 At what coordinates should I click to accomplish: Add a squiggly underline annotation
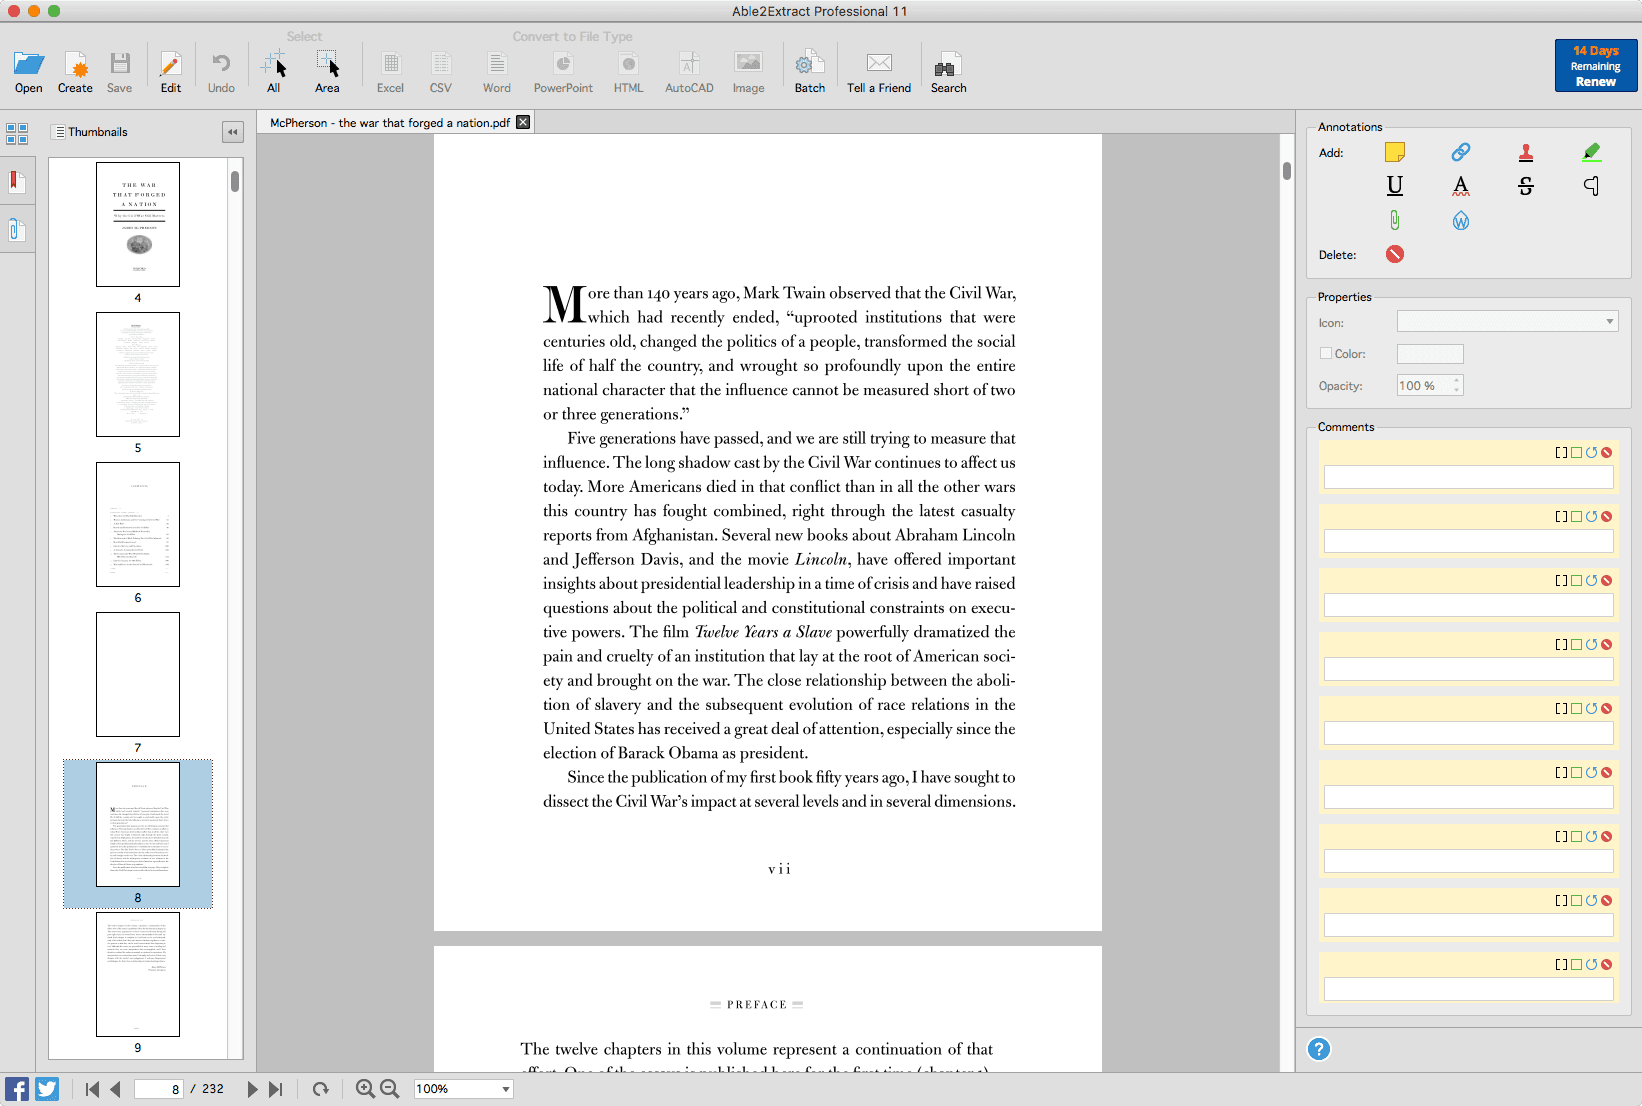(x=1461, y=186)
